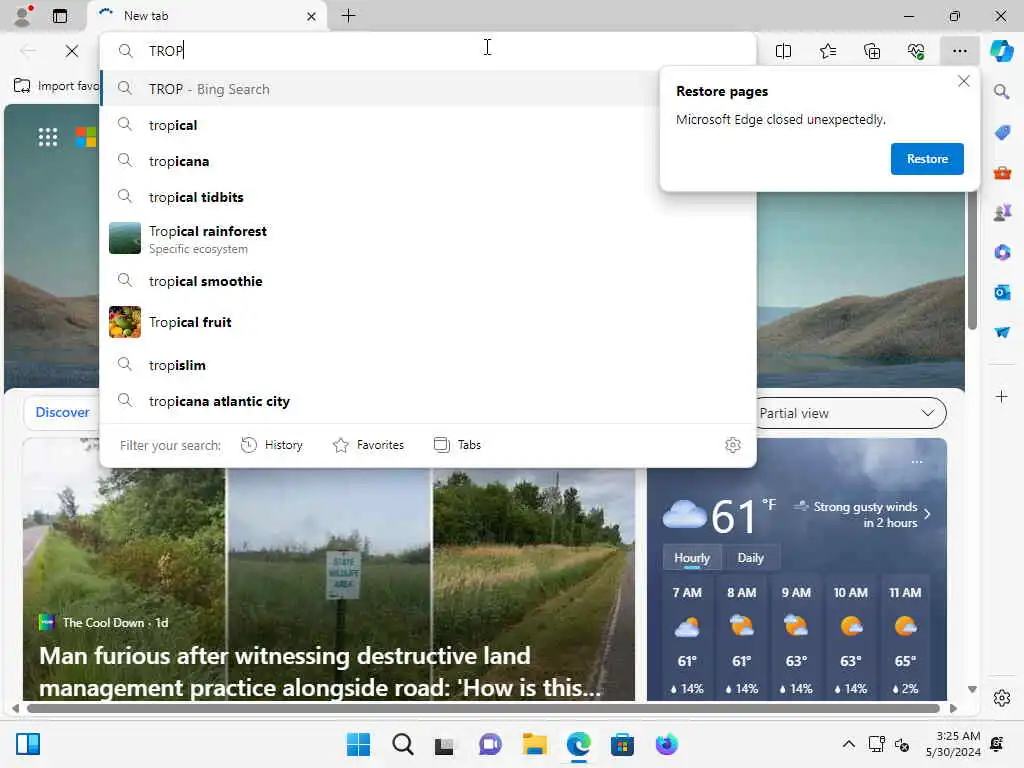Choose tropicana atlantic city suggestion
1024x768 pixels.
(428, 401)
